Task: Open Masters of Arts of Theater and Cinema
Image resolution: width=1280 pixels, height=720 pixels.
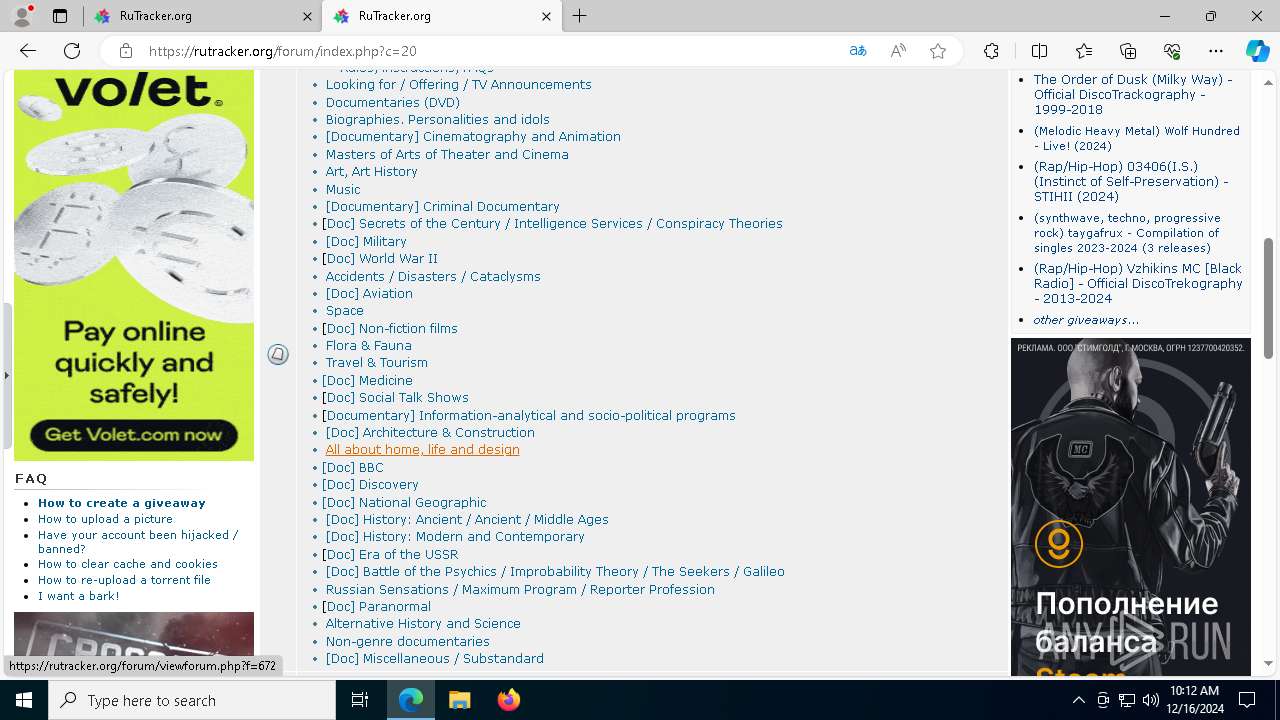Action: point(447,154)
